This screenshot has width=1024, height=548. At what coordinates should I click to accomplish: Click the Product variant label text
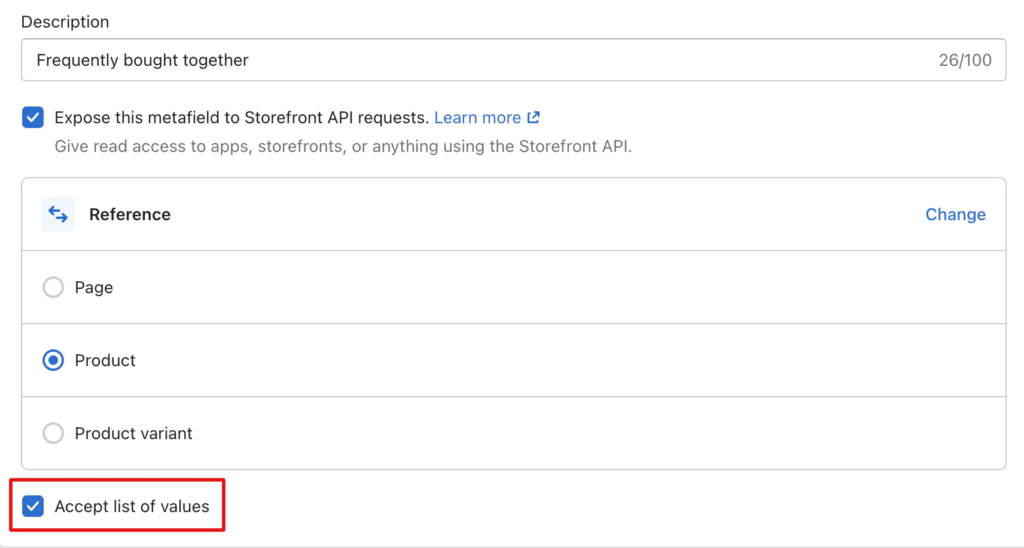click(x=134, y=433)
